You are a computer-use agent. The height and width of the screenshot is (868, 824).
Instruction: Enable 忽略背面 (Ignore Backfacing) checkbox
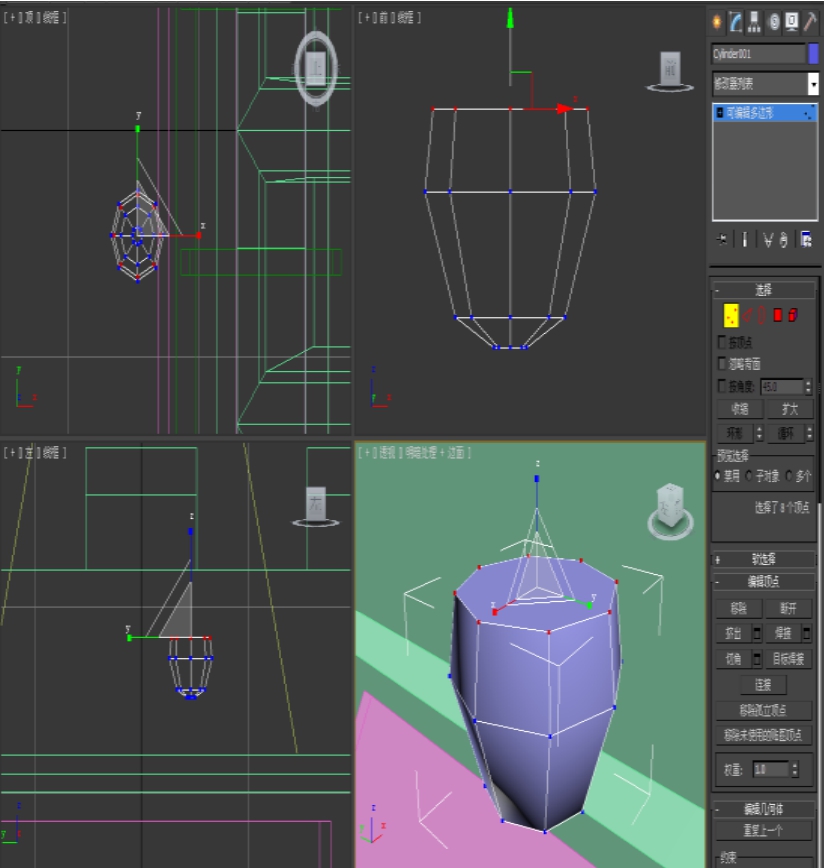click(722, 363)
